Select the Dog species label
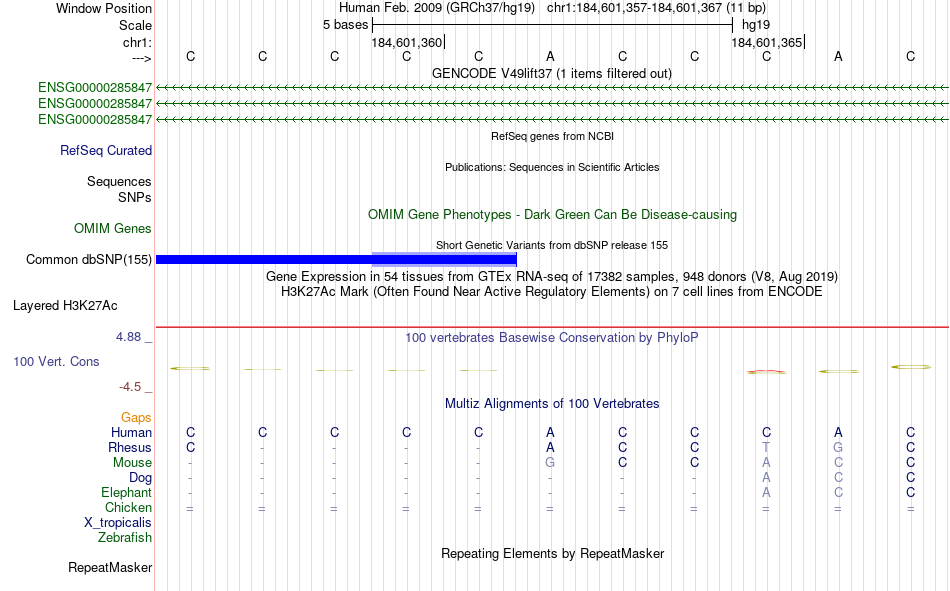This screenshot has width=950, height=591. tap(141, 478)
